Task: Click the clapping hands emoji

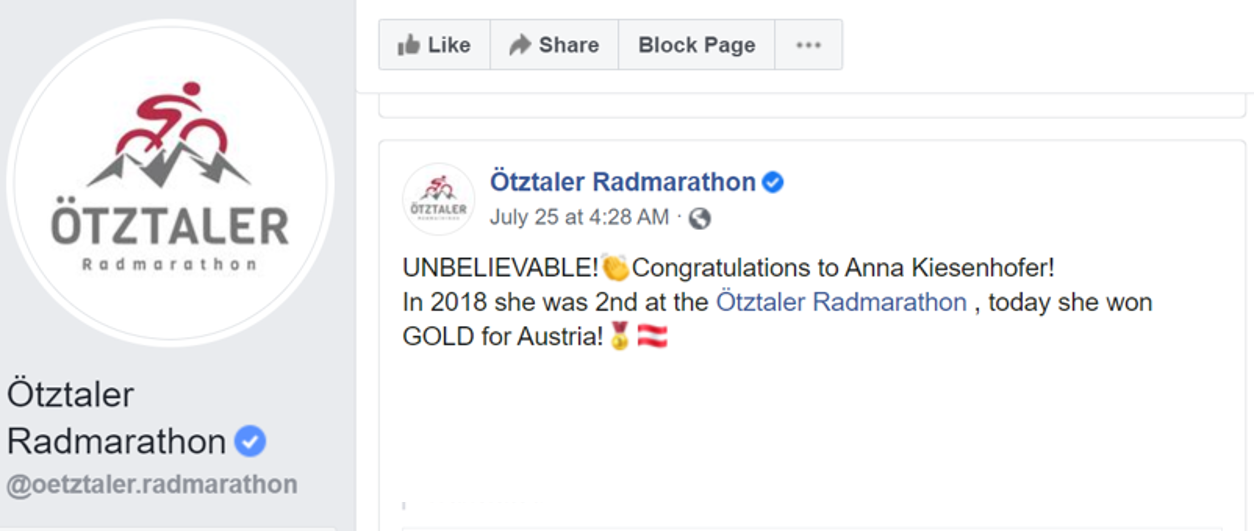Action: pyautogui.click(x=615, y=268)
